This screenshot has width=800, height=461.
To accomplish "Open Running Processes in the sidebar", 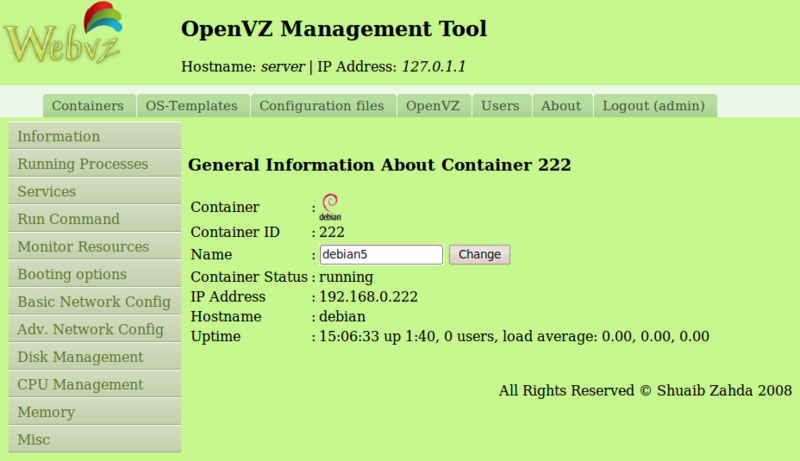I will coord(95,164).
